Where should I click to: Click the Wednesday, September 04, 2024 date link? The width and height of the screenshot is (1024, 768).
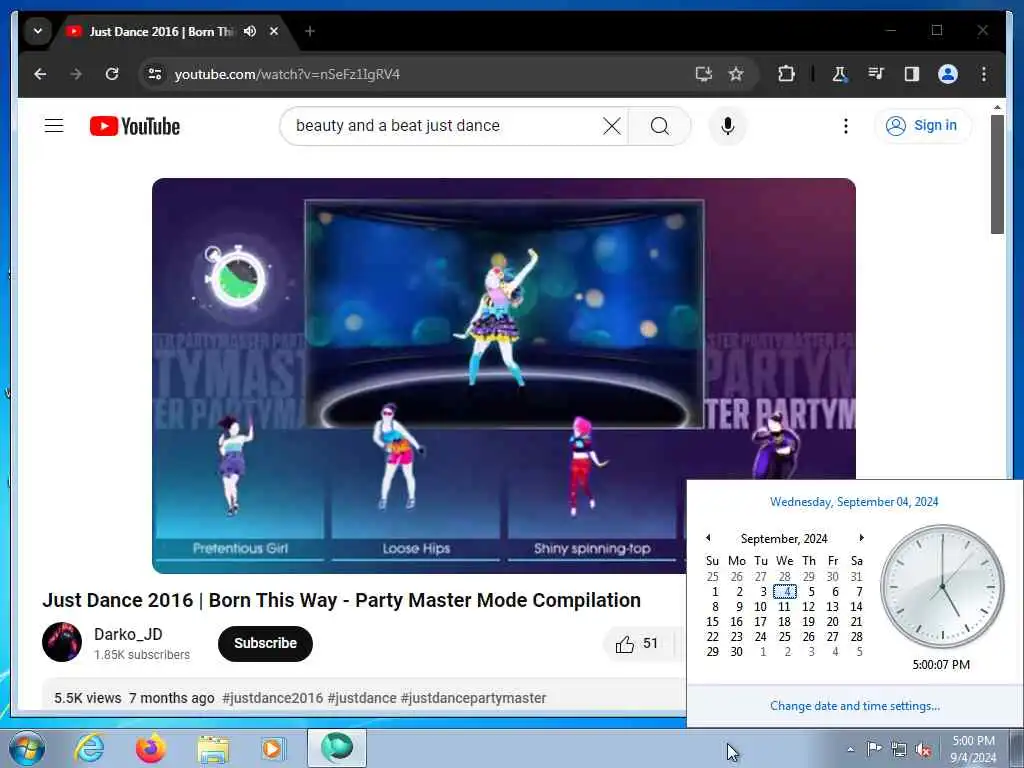(x=854, y=502)
